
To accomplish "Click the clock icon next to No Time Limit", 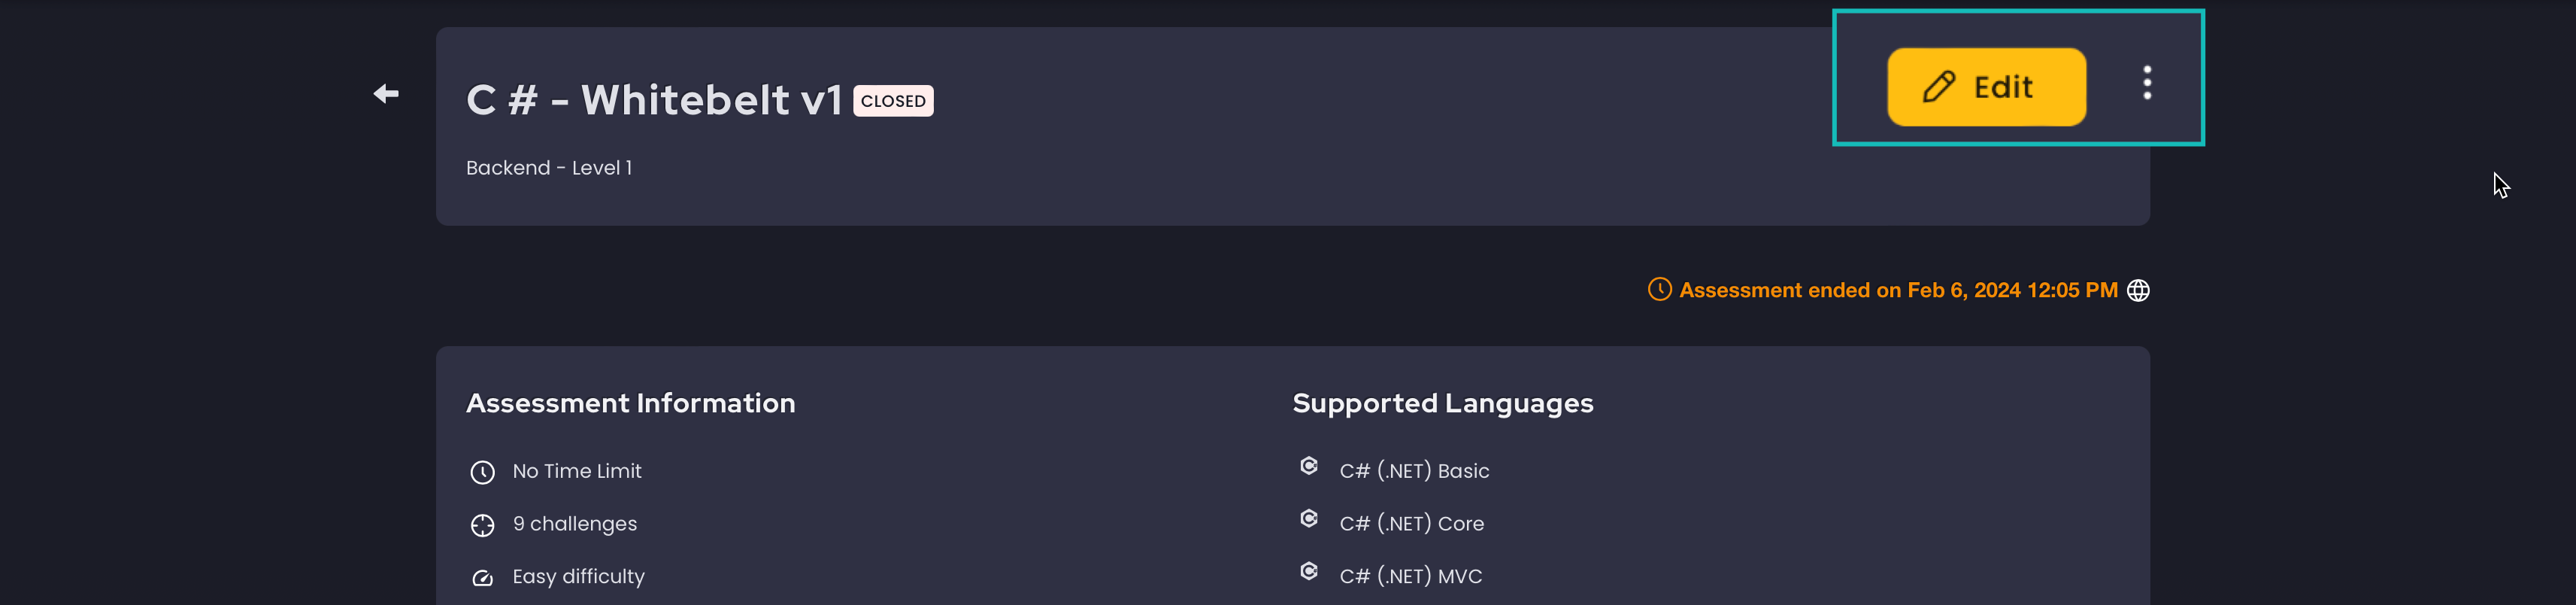I will pos(483,472).
